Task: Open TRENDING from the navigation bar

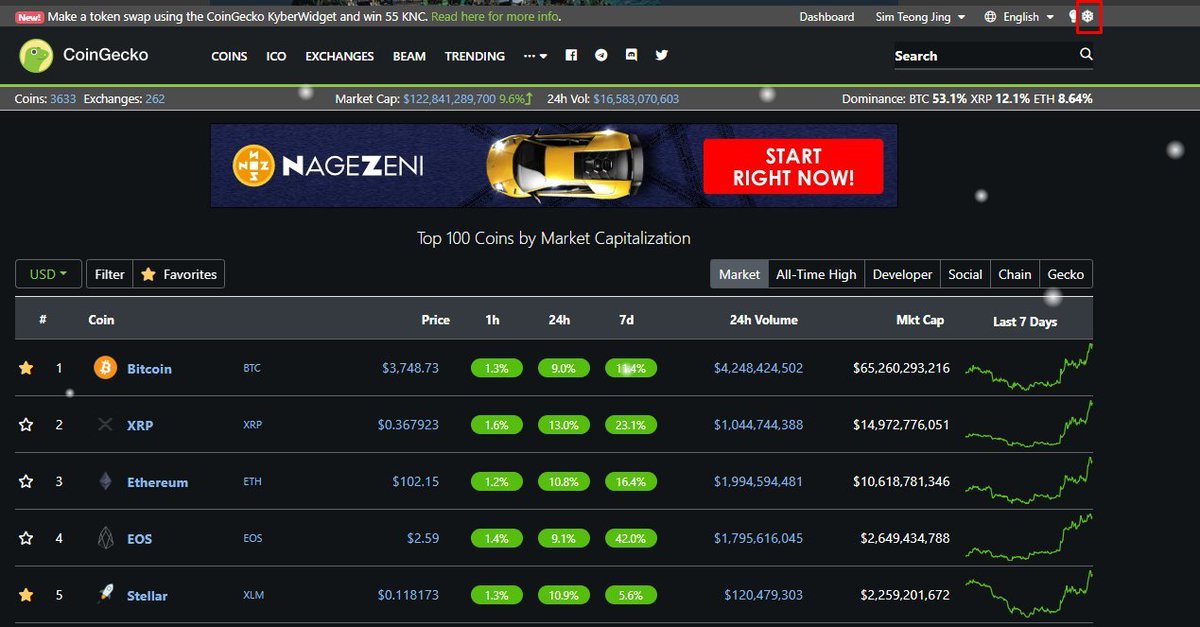Action: coord(475,56)
